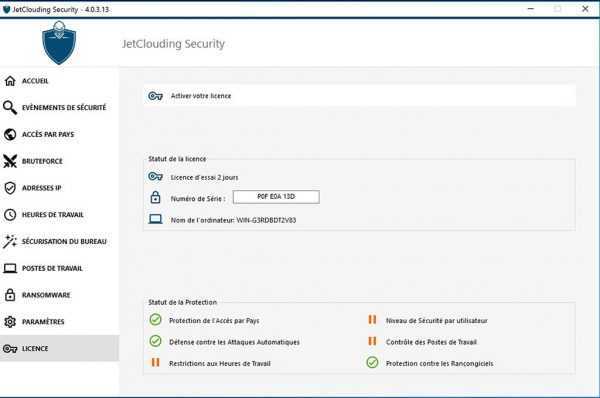Select the Bruteforce menu entry
600x398 pixels.
[x=59, y=161]
